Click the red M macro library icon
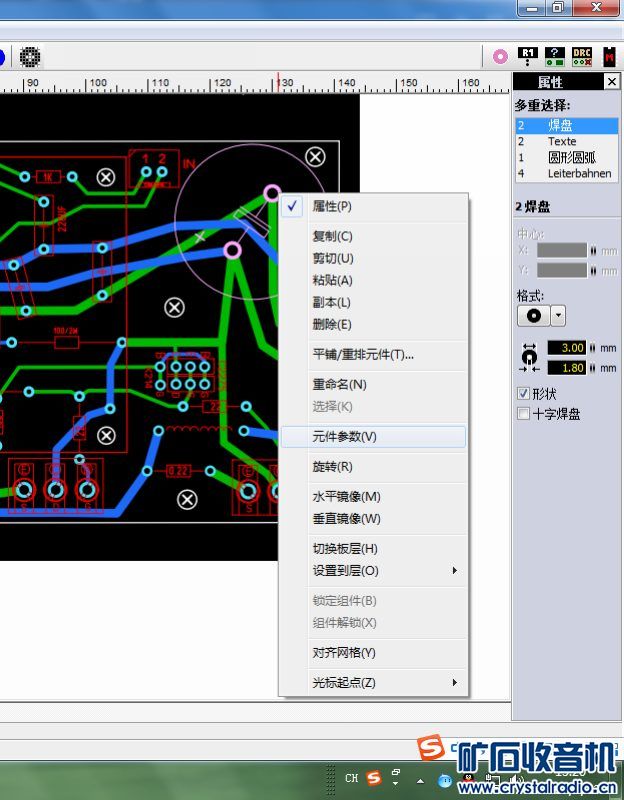Image resolution: width=624 pixels, height=800 pixels. (x=609, y=57)
